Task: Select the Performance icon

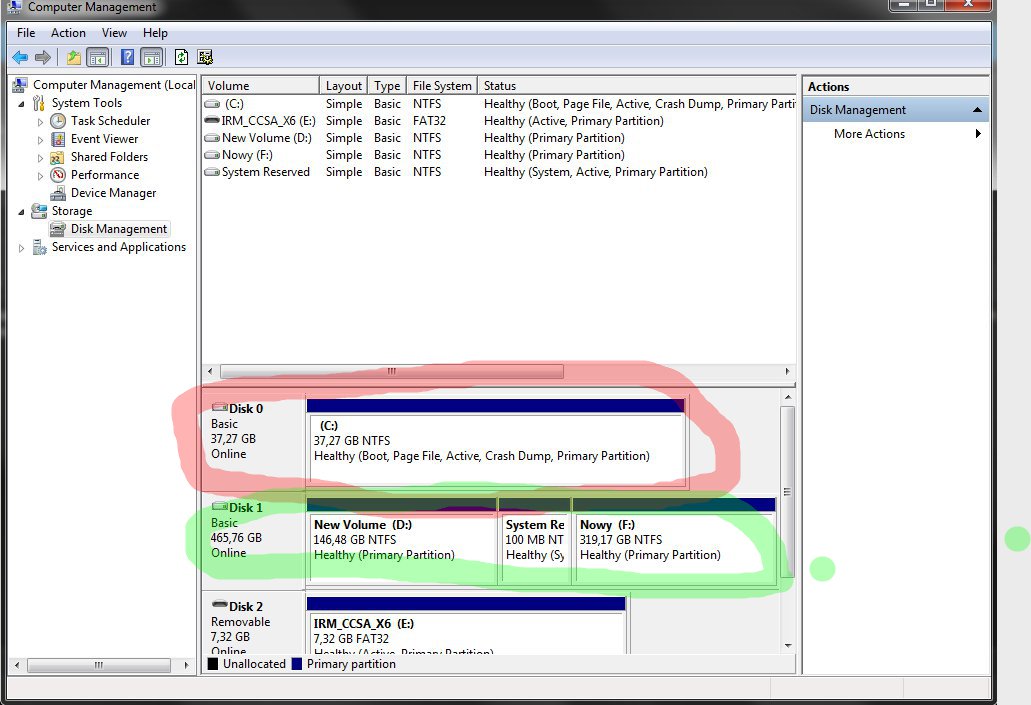Action: pos(59,175)
